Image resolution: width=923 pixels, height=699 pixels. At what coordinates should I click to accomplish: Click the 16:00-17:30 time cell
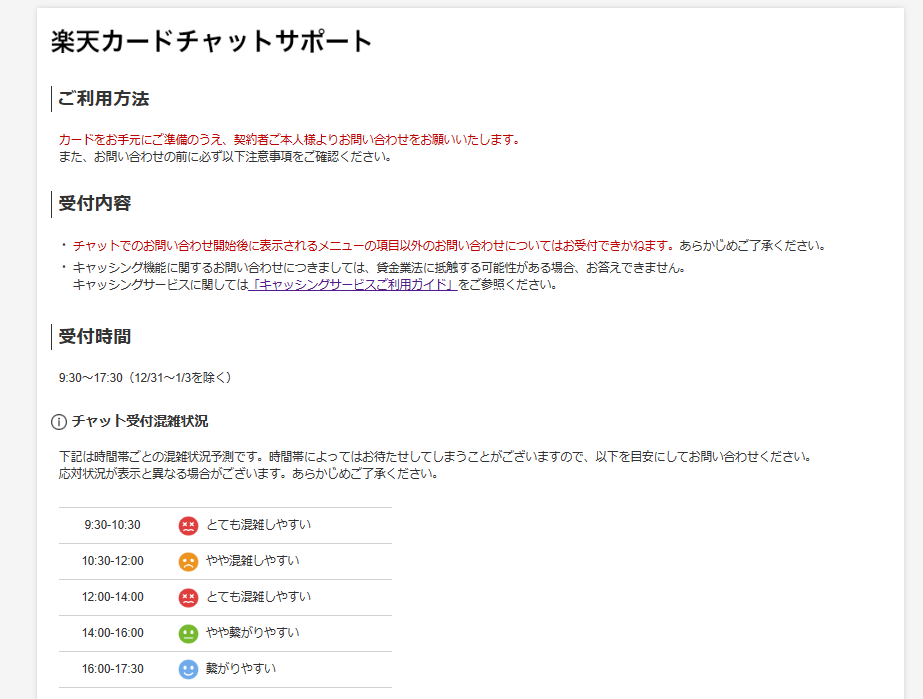(112, 670)
